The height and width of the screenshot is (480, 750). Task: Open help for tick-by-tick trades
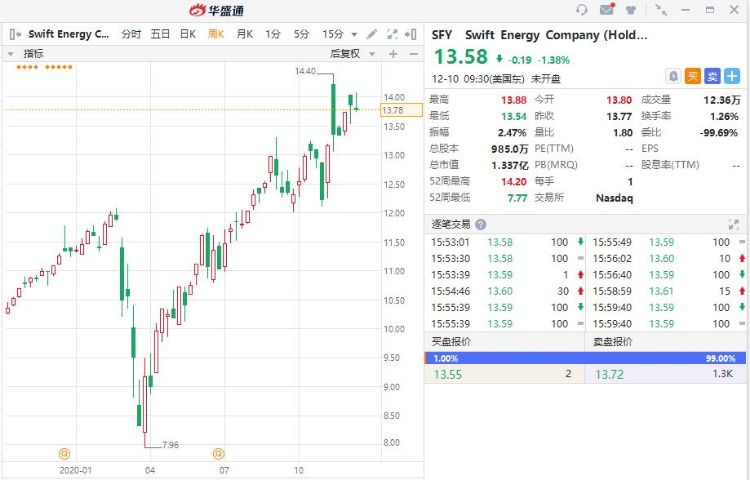pos(481,224)
